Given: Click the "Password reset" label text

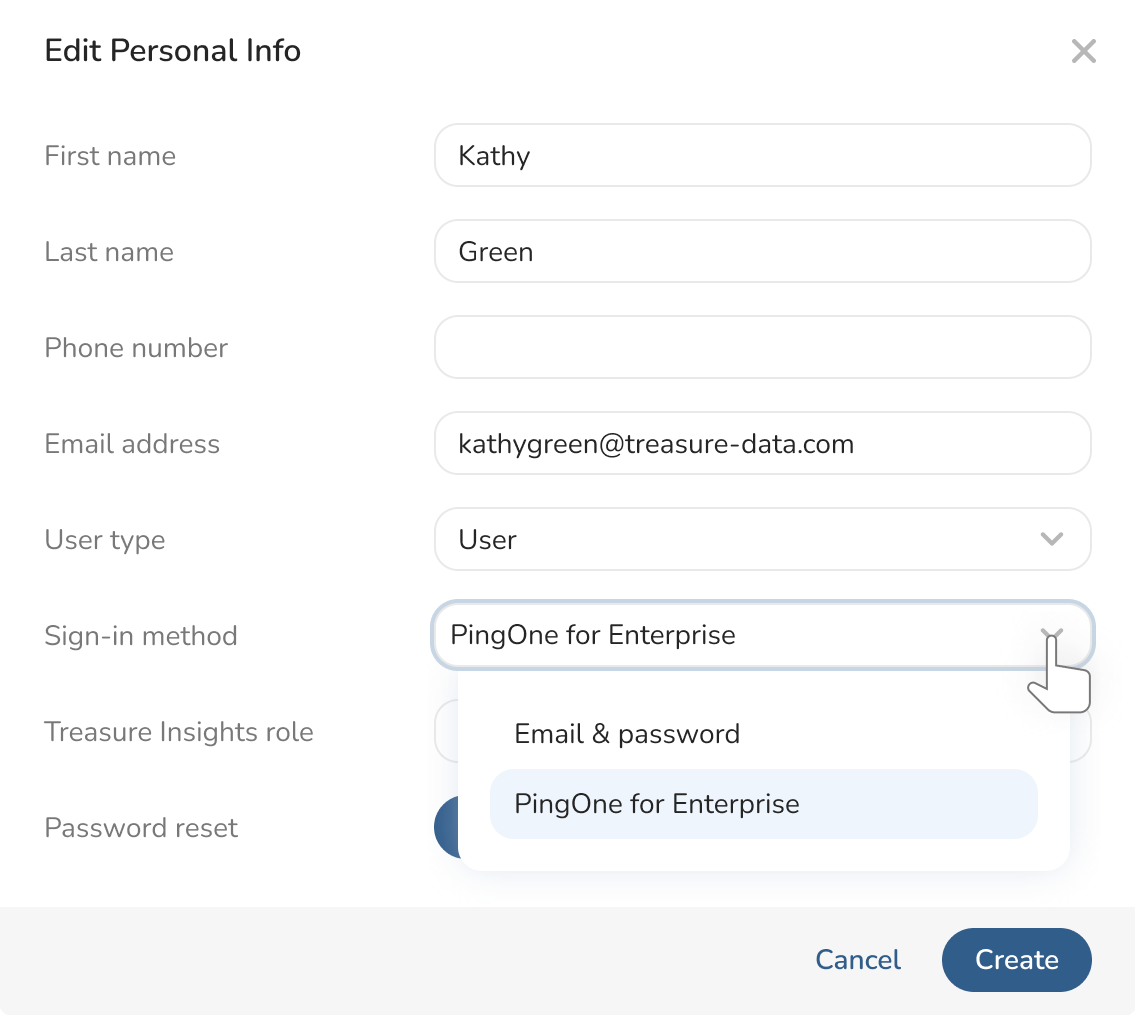Looking at the screenshot, I should 141,828.
